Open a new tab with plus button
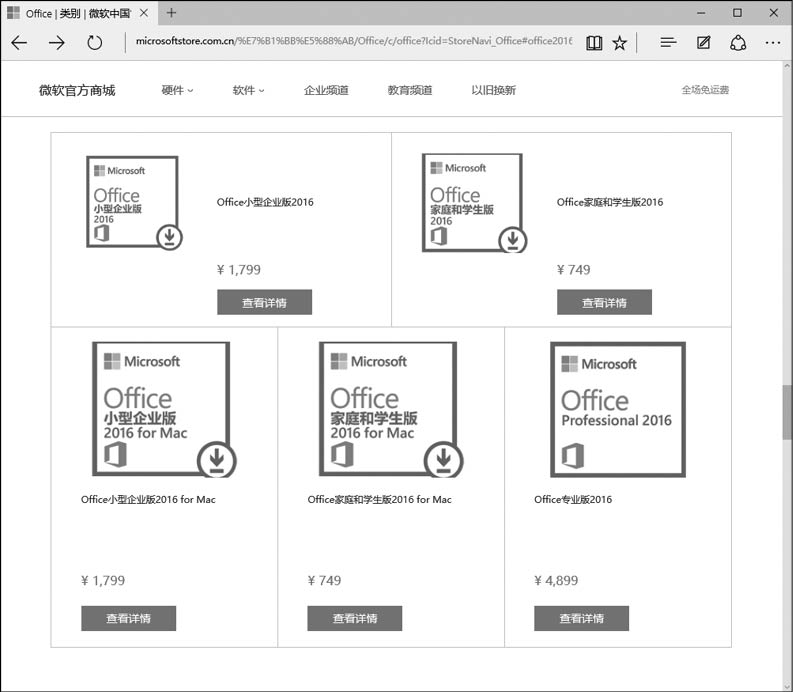Image resolution: width=793 pixels, height=692 pixels. coord(171,13)
